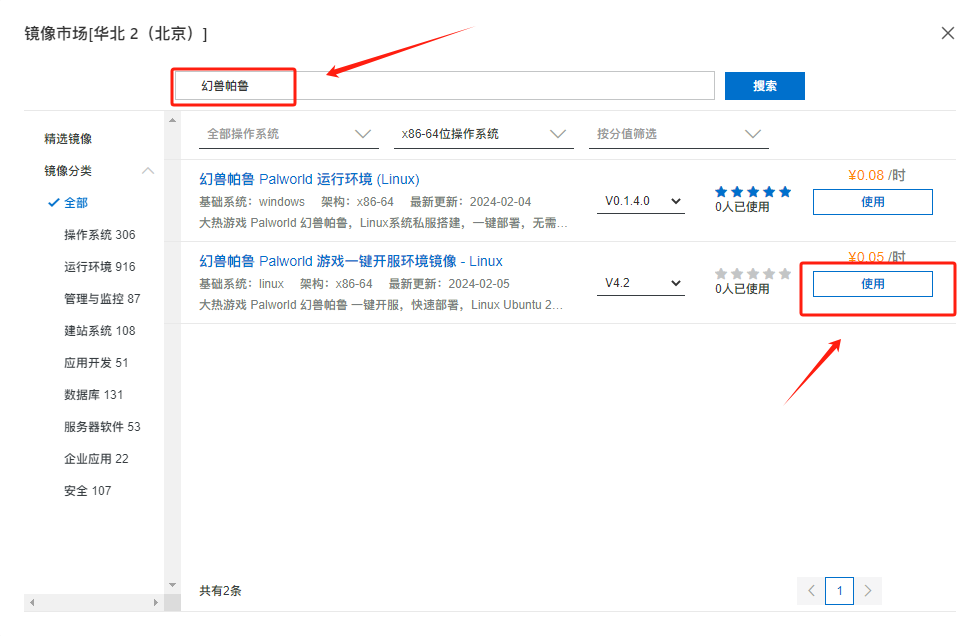Select the 企业应用 22 category
The width and height of the screenshot is (975, 636).
coord(96,459)
